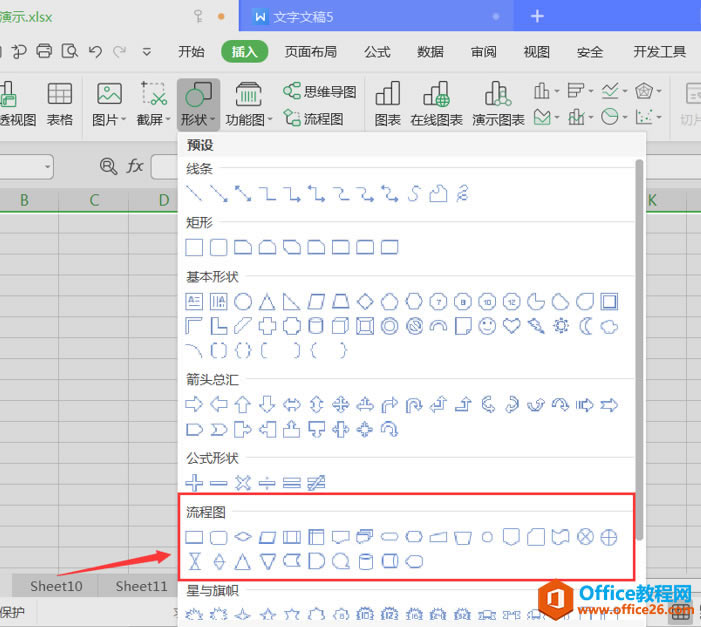Viewport: 701px width, 627px height.
Task: Click the undo icon
Action: click(x=95, y=52)
